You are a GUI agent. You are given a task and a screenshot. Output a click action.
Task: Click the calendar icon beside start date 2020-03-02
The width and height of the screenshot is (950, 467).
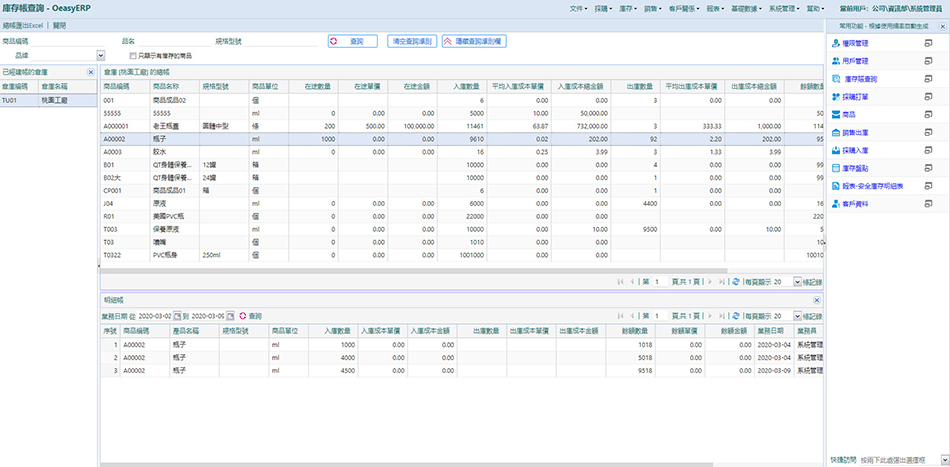pyautogui.click(x=179, y=314)
